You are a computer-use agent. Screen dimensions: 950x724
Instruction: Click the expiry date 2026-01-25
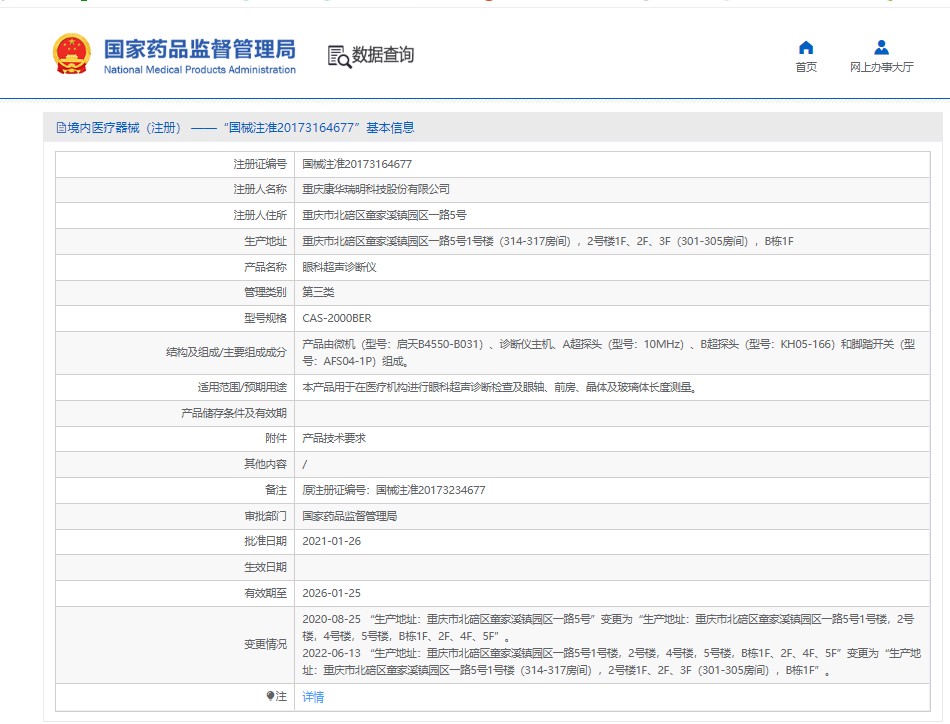coord(331,593)
